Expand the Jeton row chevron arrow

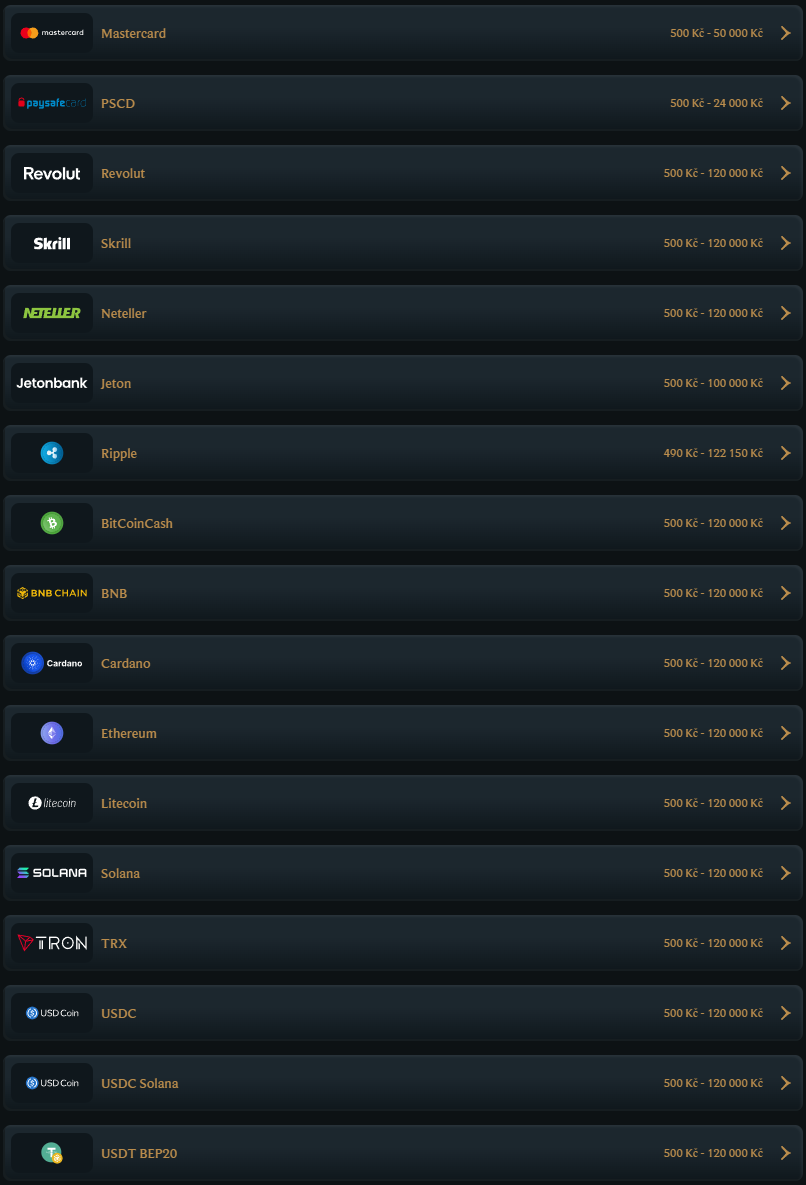tap(786, 383)
